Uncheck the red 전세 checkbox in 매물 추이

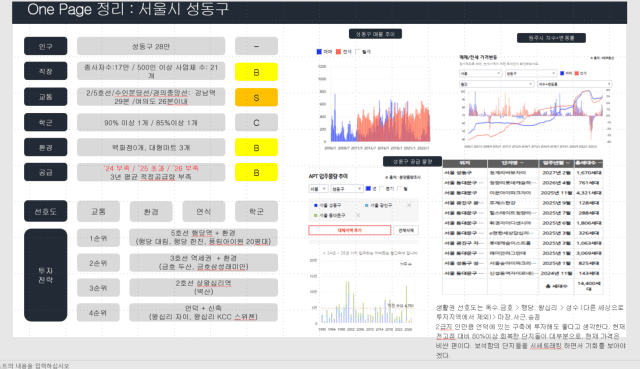[x=338, y=52]
